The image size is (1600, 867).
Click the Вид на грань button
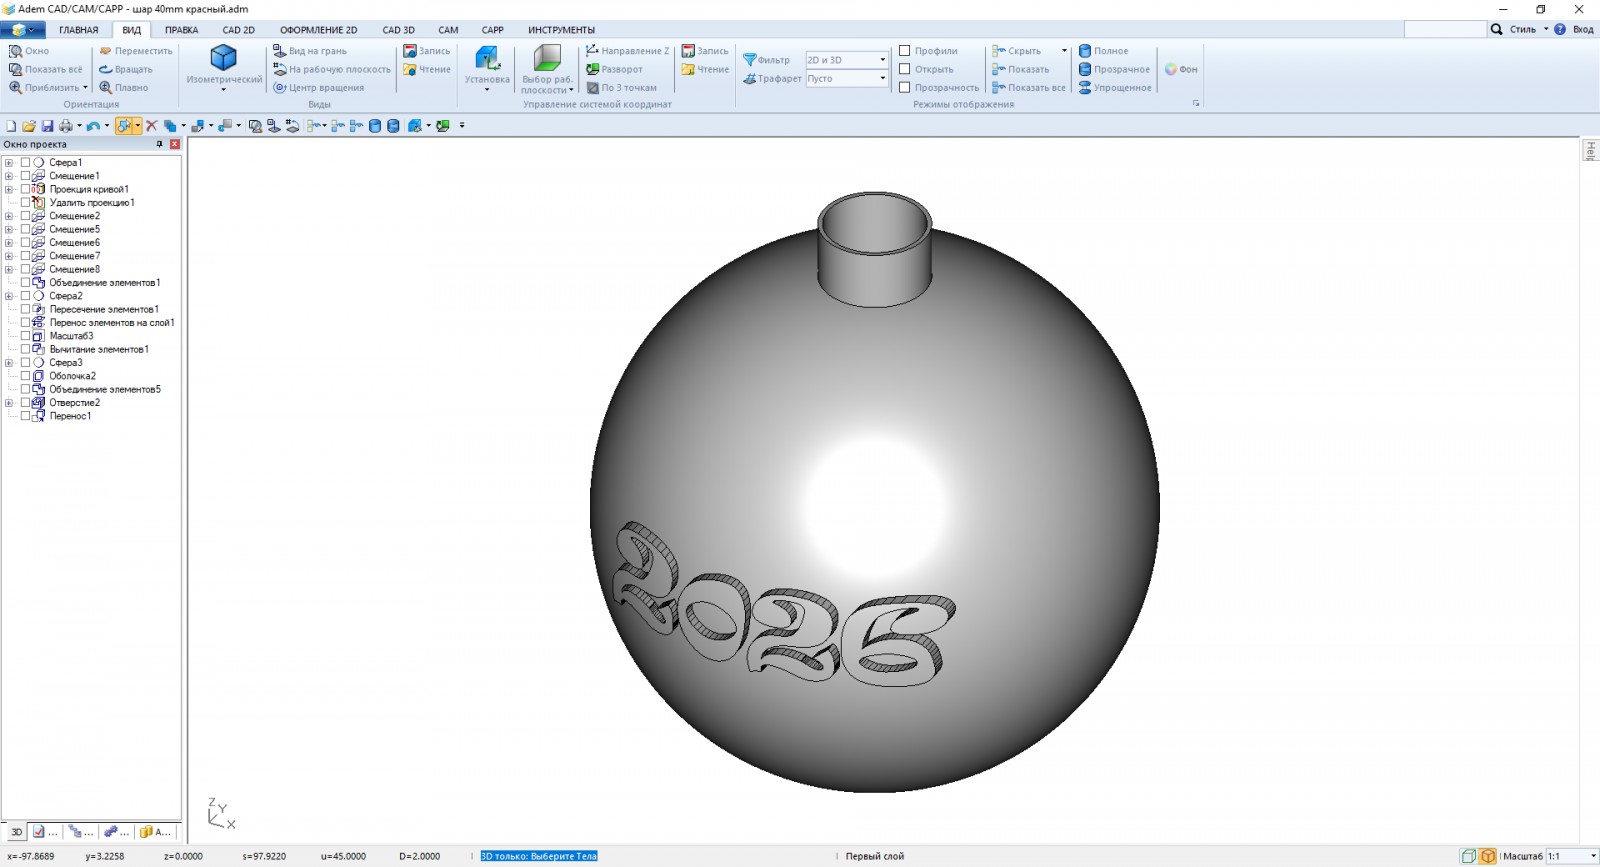[310, 51]
